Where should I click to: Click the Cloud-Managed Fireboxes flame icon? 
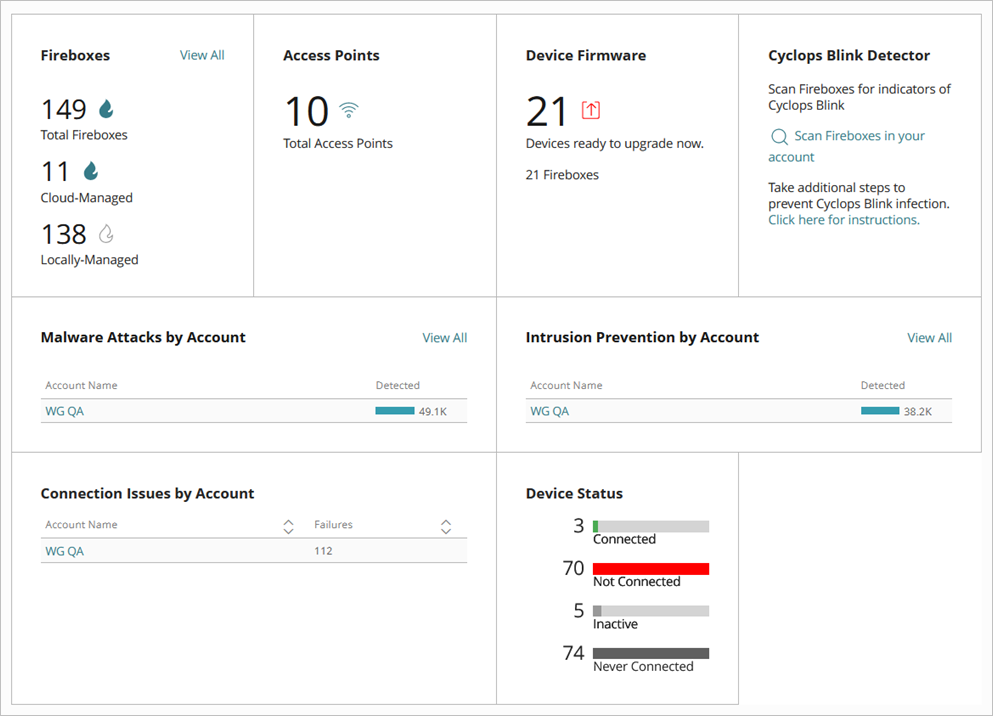click(90, 170)
